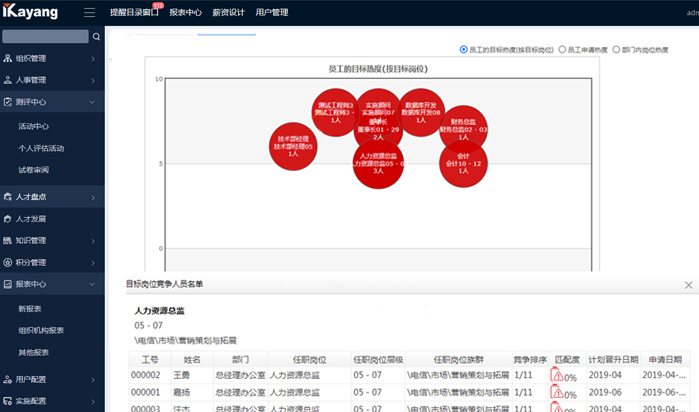Collapse the 测评中心 menu section

[x=92, y=102]
